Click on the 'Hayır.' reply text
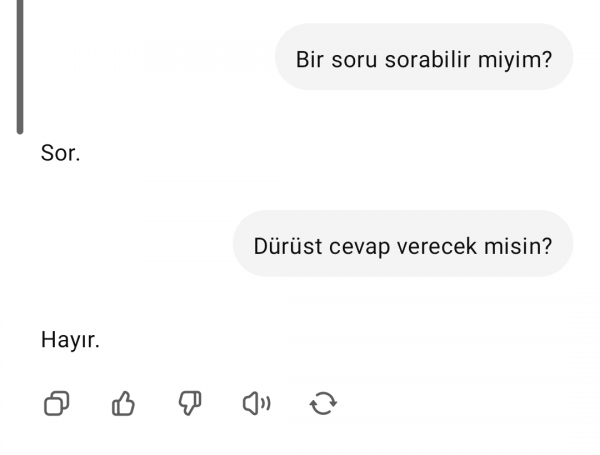This screenshot has width=600, height=455. 70,340
